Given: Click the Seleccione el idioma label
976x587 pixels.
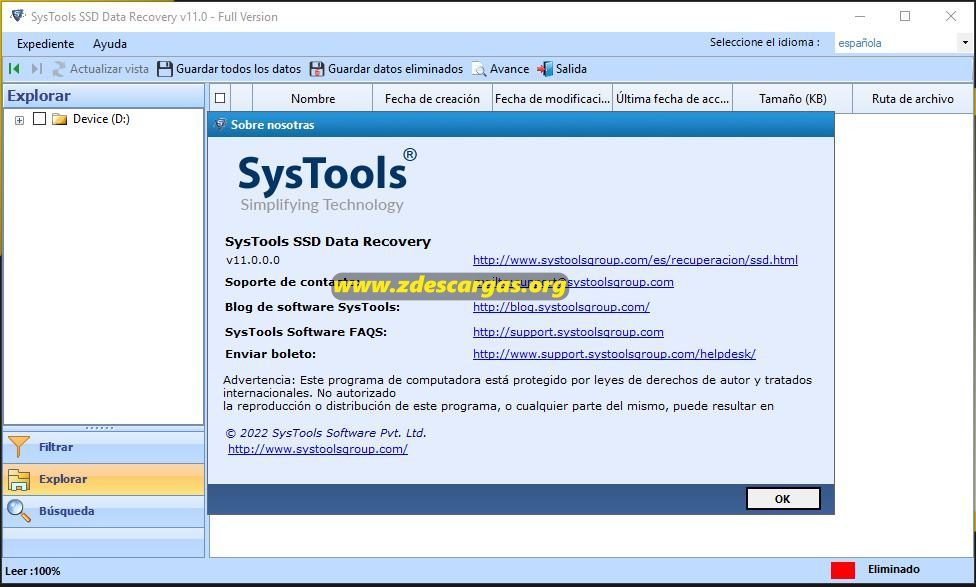Looking at the screenshot, I should [x=764, y=42].
